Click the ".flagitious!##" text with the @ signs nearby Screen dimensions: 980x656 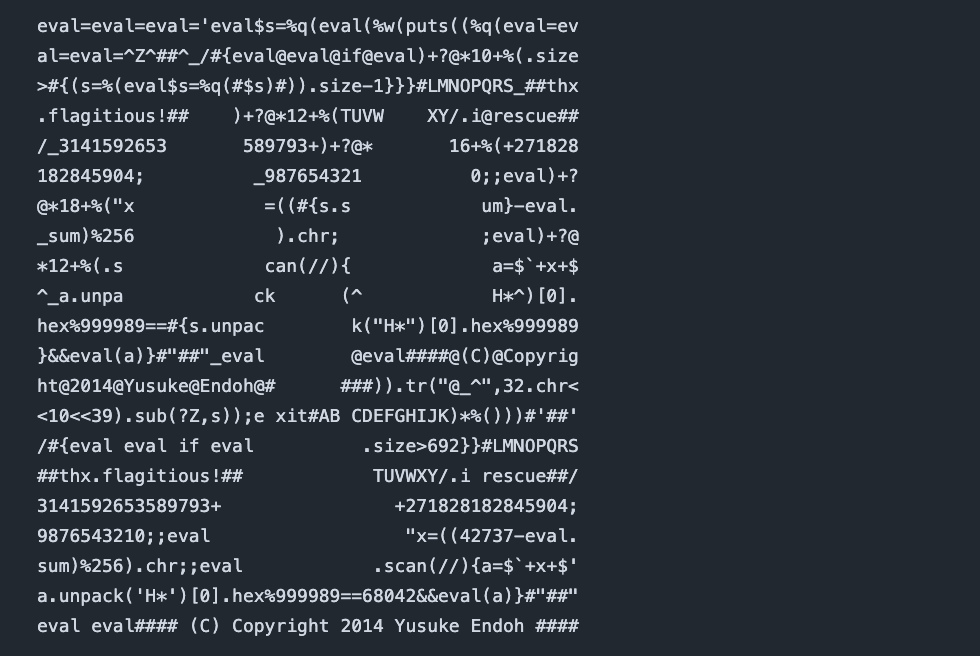tap(113, 116)
